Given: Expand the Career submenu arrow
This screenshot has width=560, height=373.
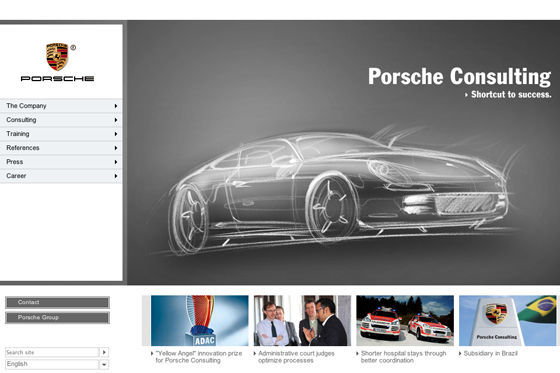Looking at the screenshot, I should pyautogui.click(x=116, y=176).
